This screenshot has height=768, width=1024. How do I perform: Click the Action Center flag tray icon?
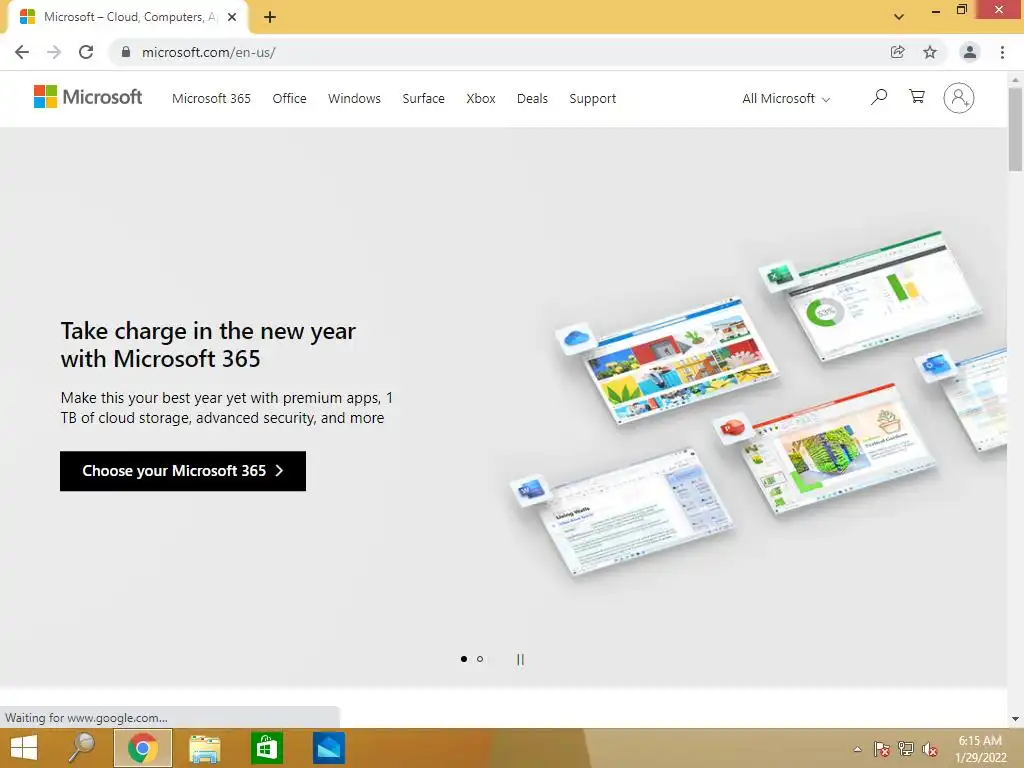(x=882, y=749)
